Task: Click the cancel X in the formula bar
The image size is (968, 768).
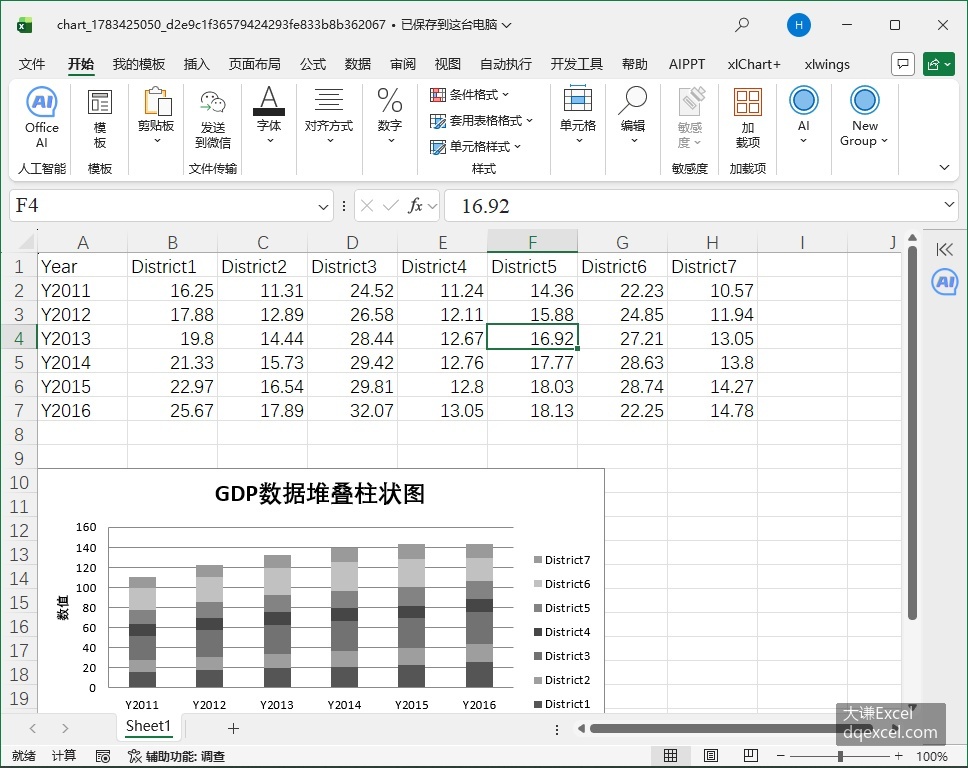Action: [x=367, y=206]
